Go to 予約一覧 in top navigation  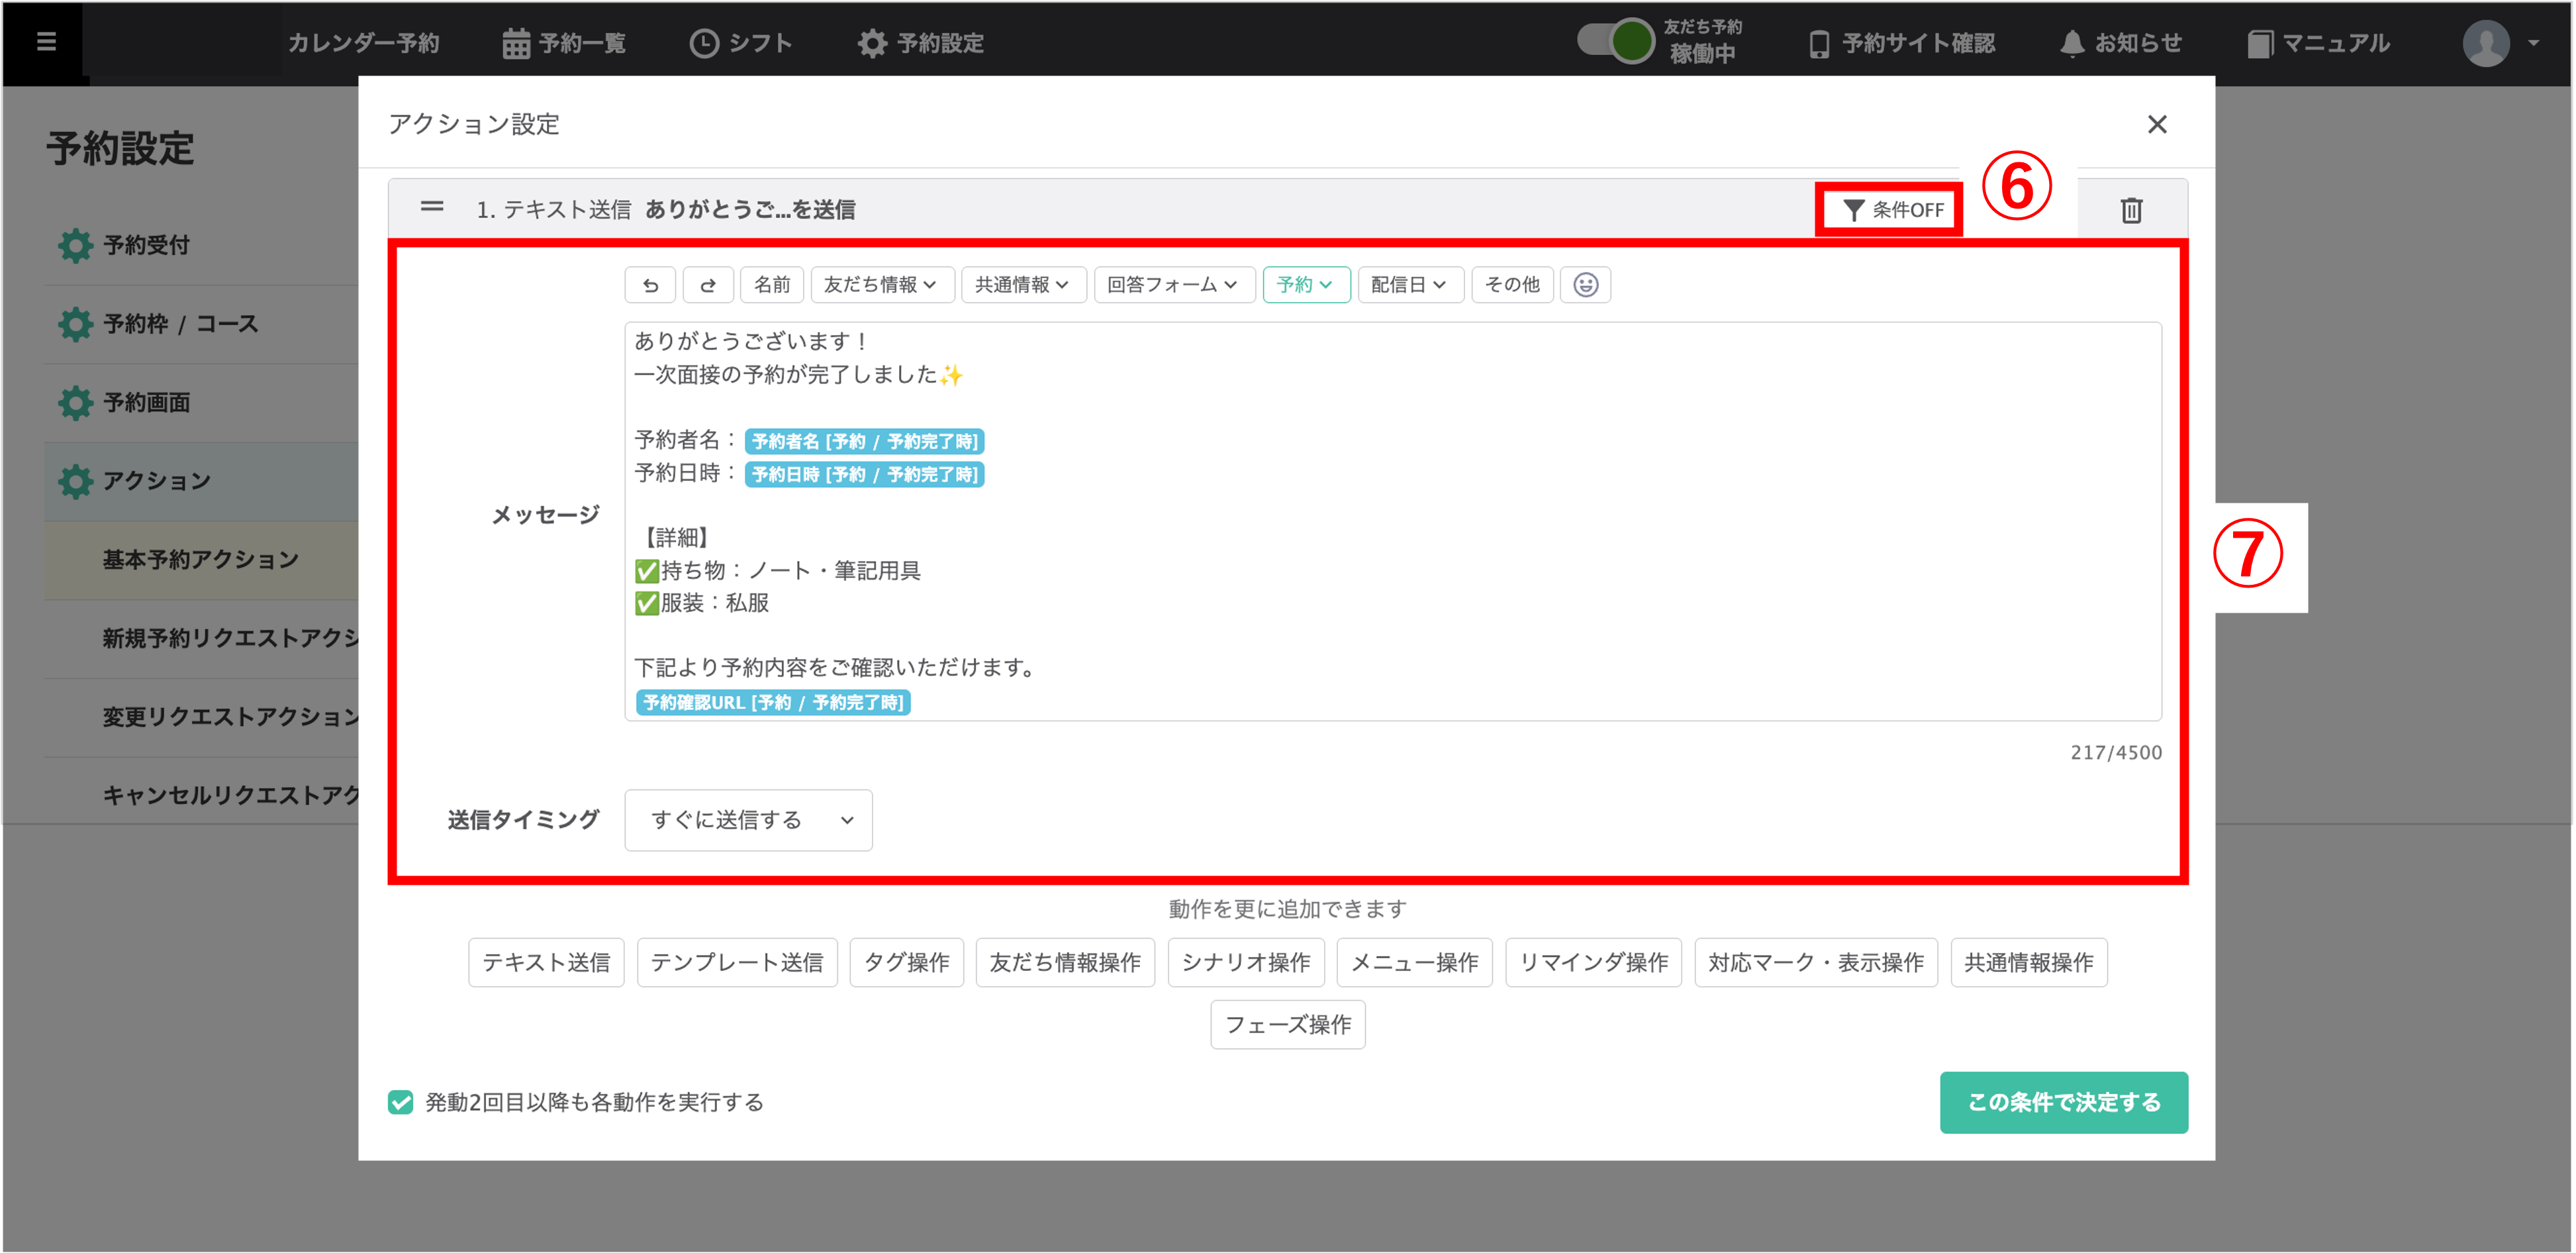click(x=564, y=43)
